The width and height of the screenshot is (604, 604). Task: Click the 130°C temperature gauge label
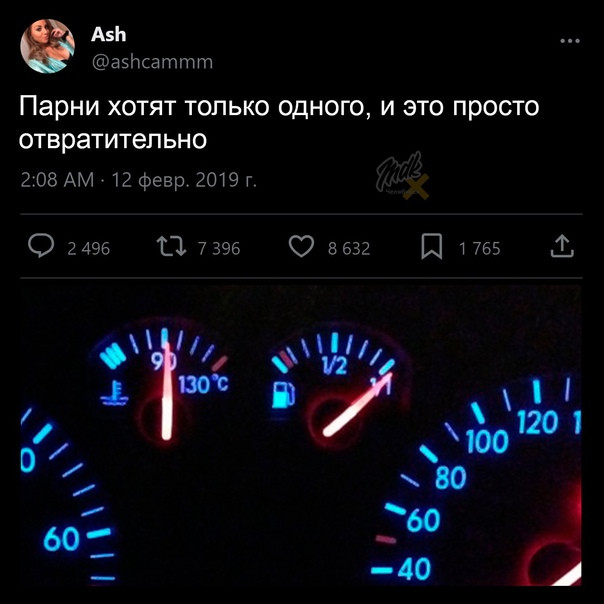click(x=203, y=384)
